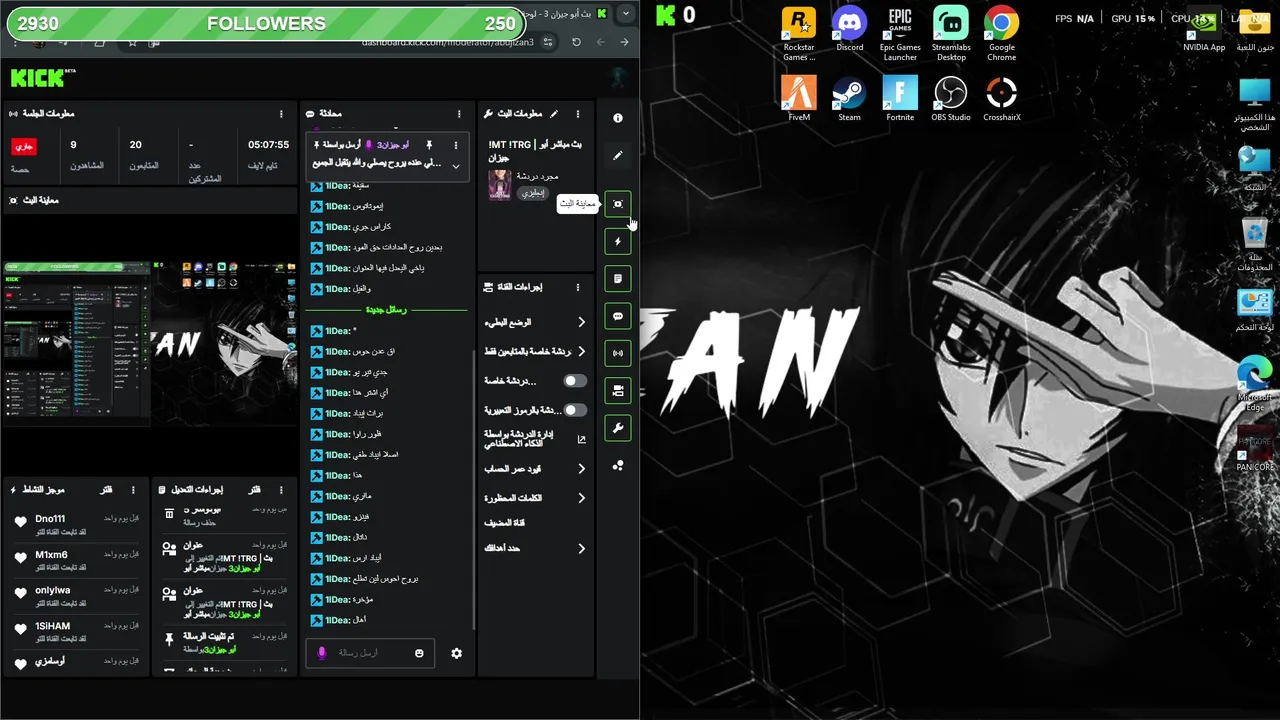Expand set goals chevron
The height and width of the screenshot is (720, 1280).
tap(581, 548)
